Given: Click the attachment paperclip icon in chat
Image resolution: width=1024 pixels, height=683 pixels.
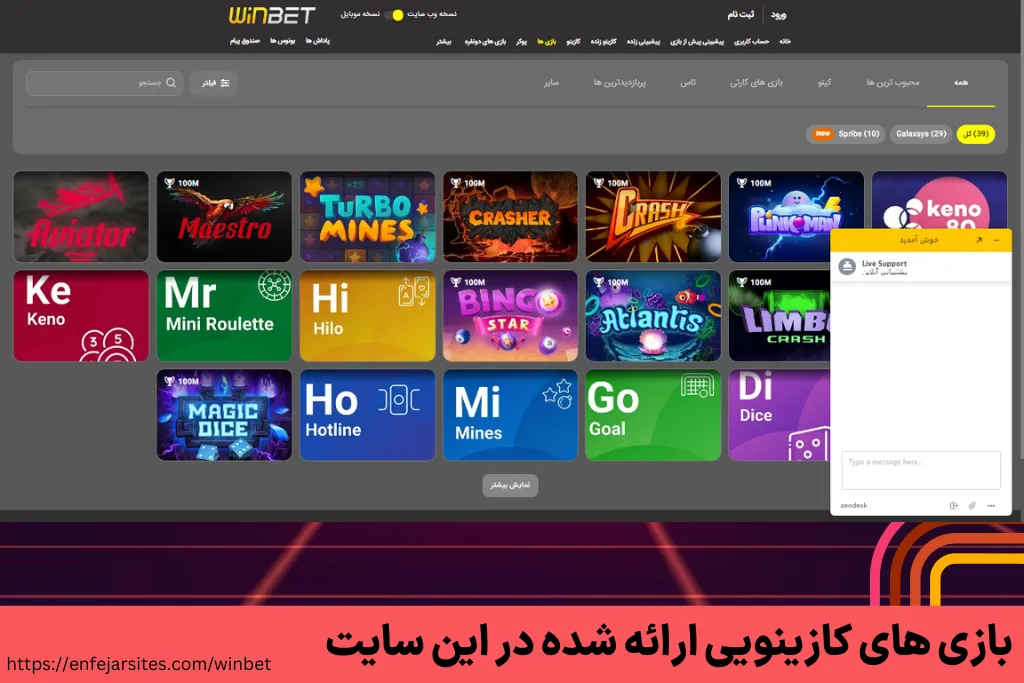Looking at the screenshot, I should (x=972, y=505).
